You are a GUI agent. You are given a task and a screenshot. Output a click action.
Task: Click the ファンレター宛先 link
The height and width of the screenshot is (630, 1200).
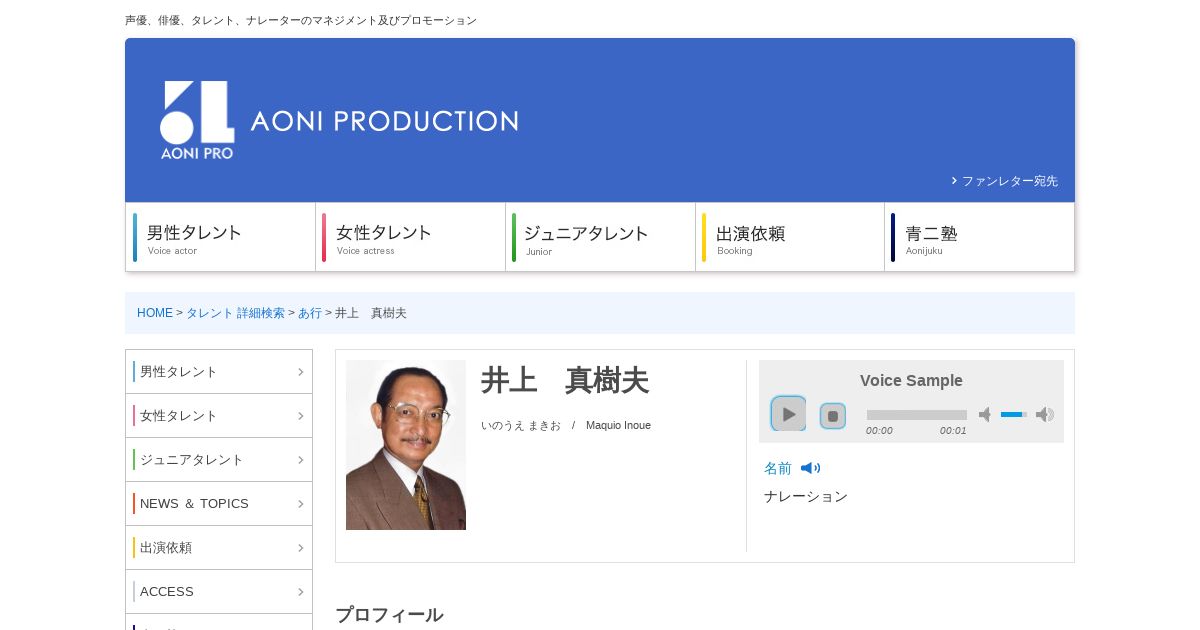tap(1009, 181)
